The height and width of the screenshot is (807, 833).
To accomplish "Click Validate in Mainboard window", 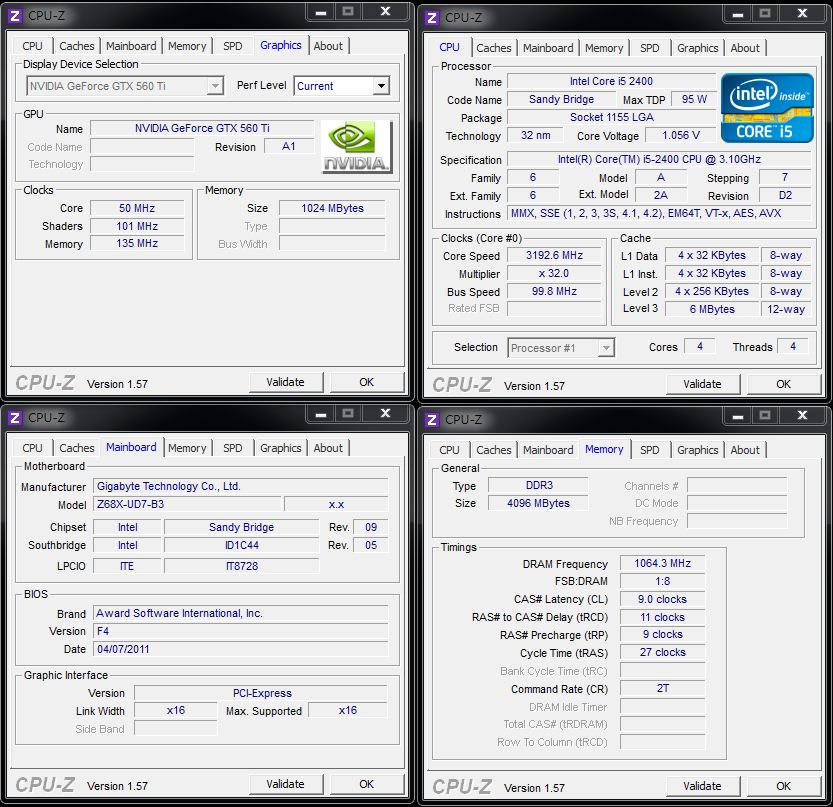I will click(286, 784).
